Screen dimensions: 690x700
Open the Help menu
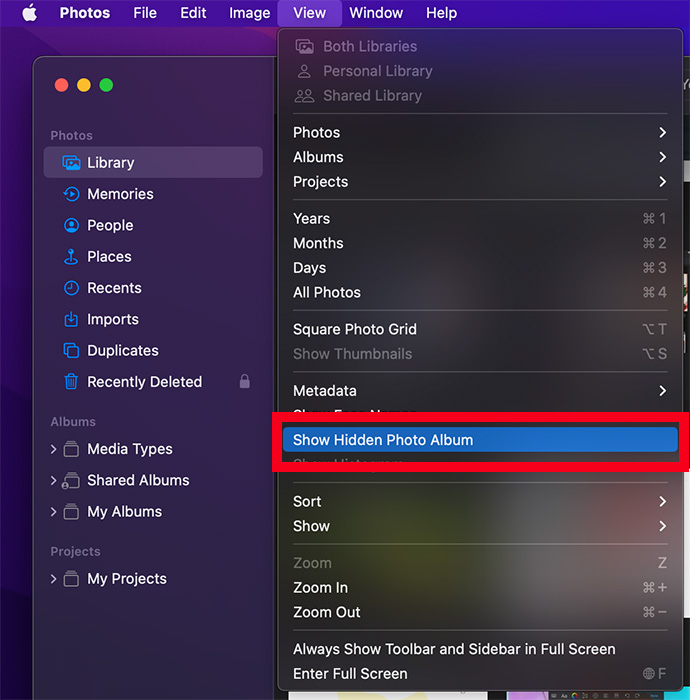[x=441, y=13]
